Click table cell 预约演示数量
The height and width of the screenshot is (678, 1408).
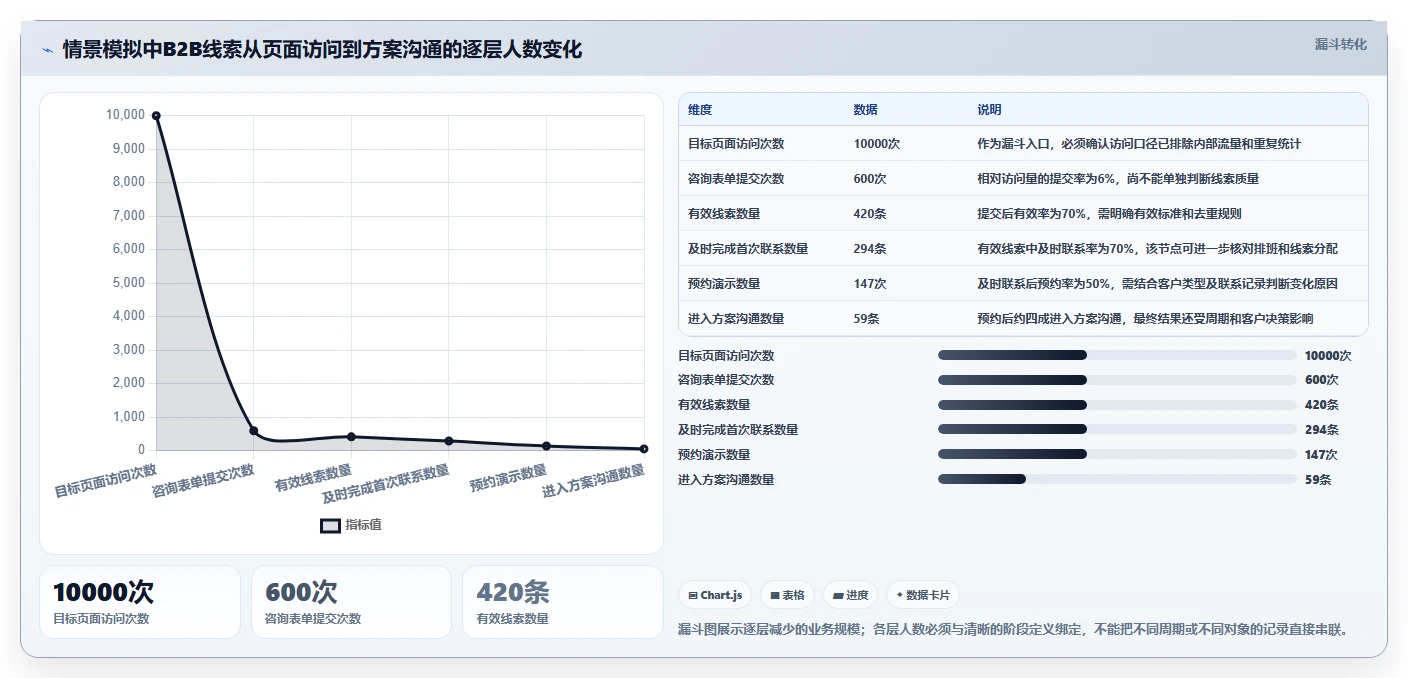coord(724,284)
